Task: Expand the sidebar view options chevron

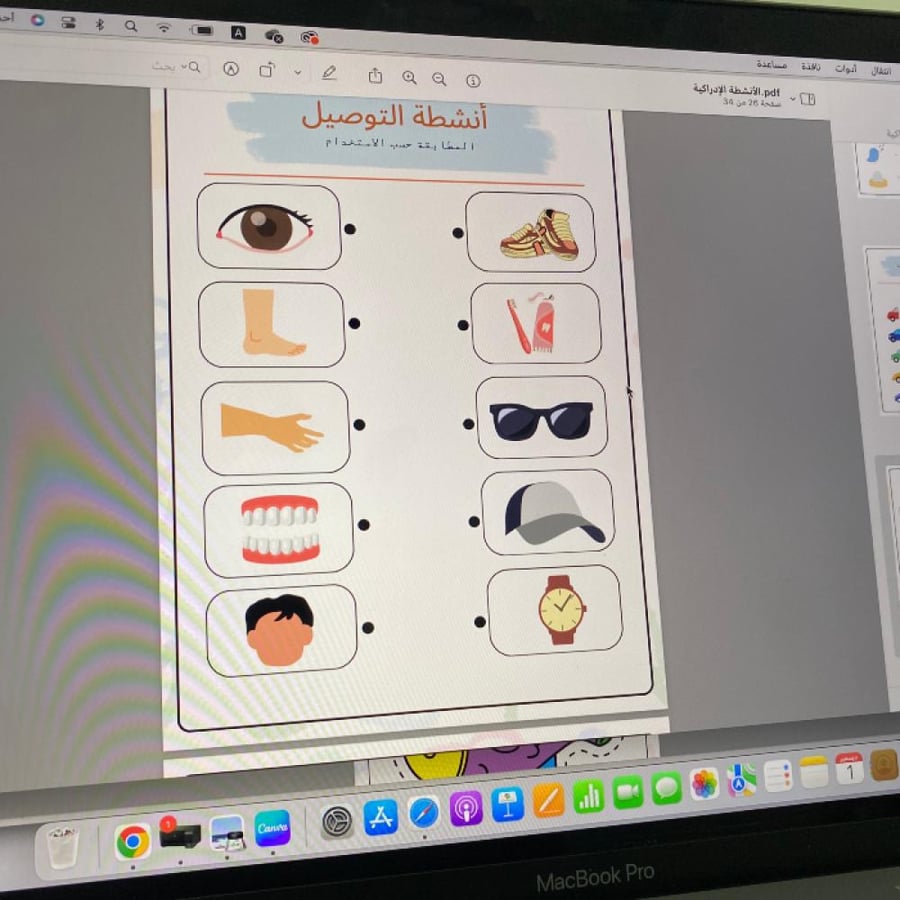Action: [x=793, y=99]
